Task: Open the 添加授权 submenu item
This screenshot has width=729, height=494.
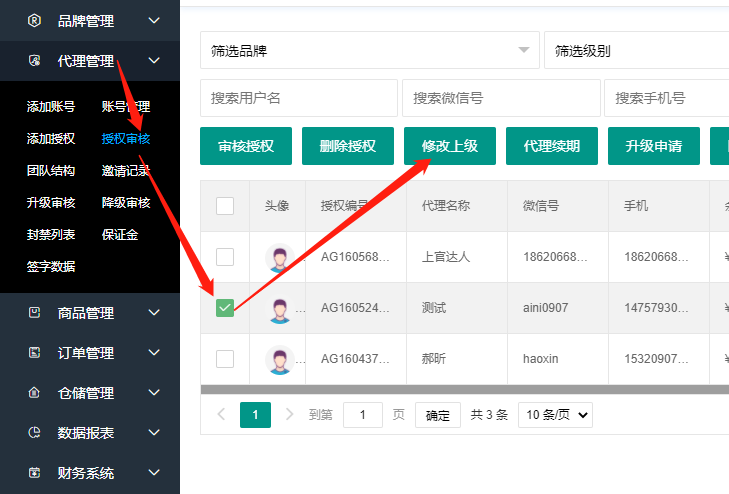Action: (51, 139)
